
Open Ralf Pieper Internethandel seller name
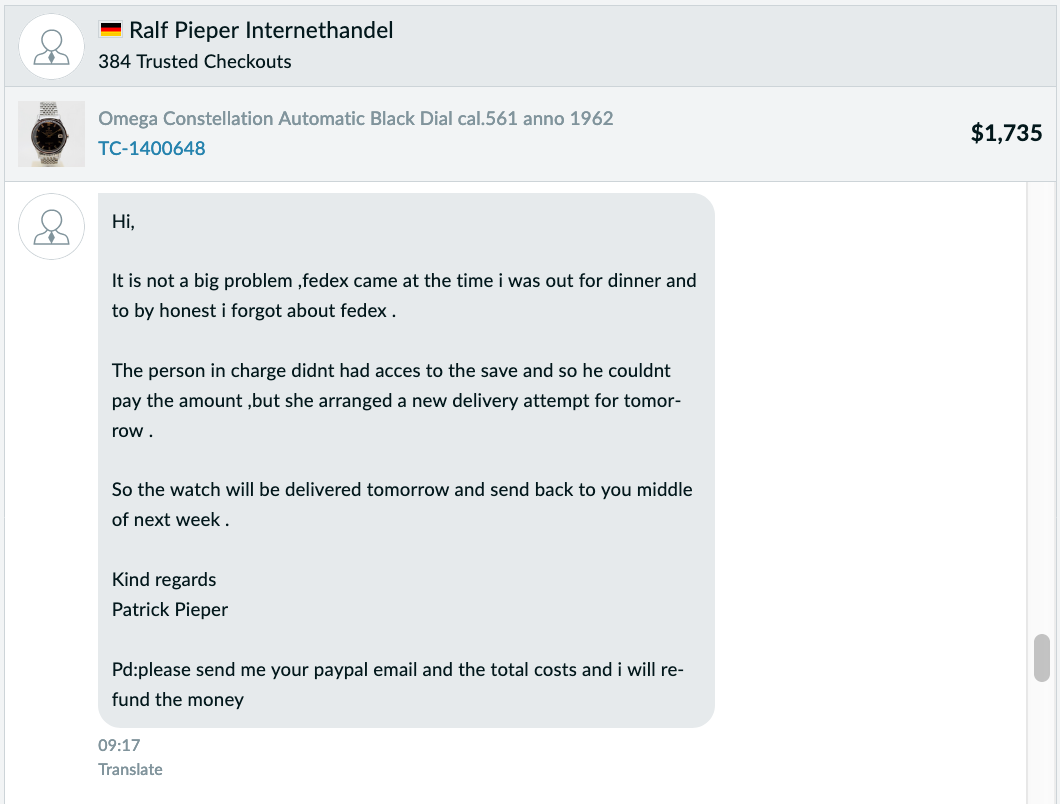click(261, 30)
